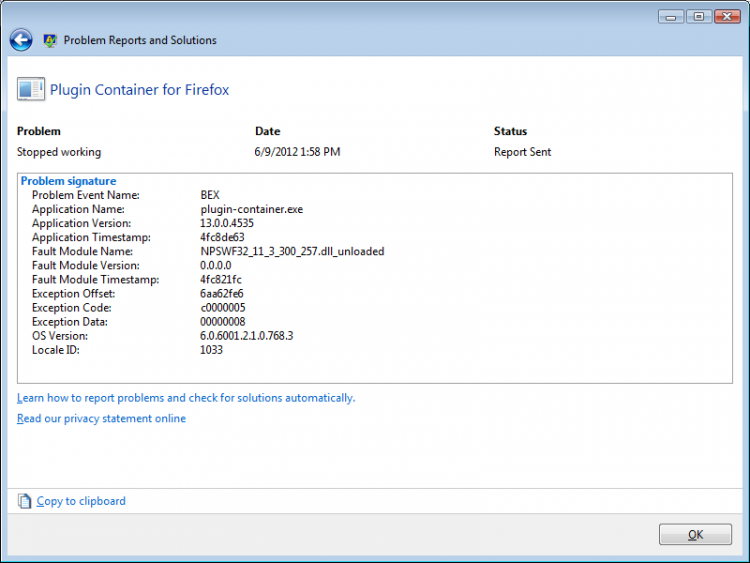This screenshot has height=563, width=750.
Task: Click exception code c0000005
Action: pos(223,308)
